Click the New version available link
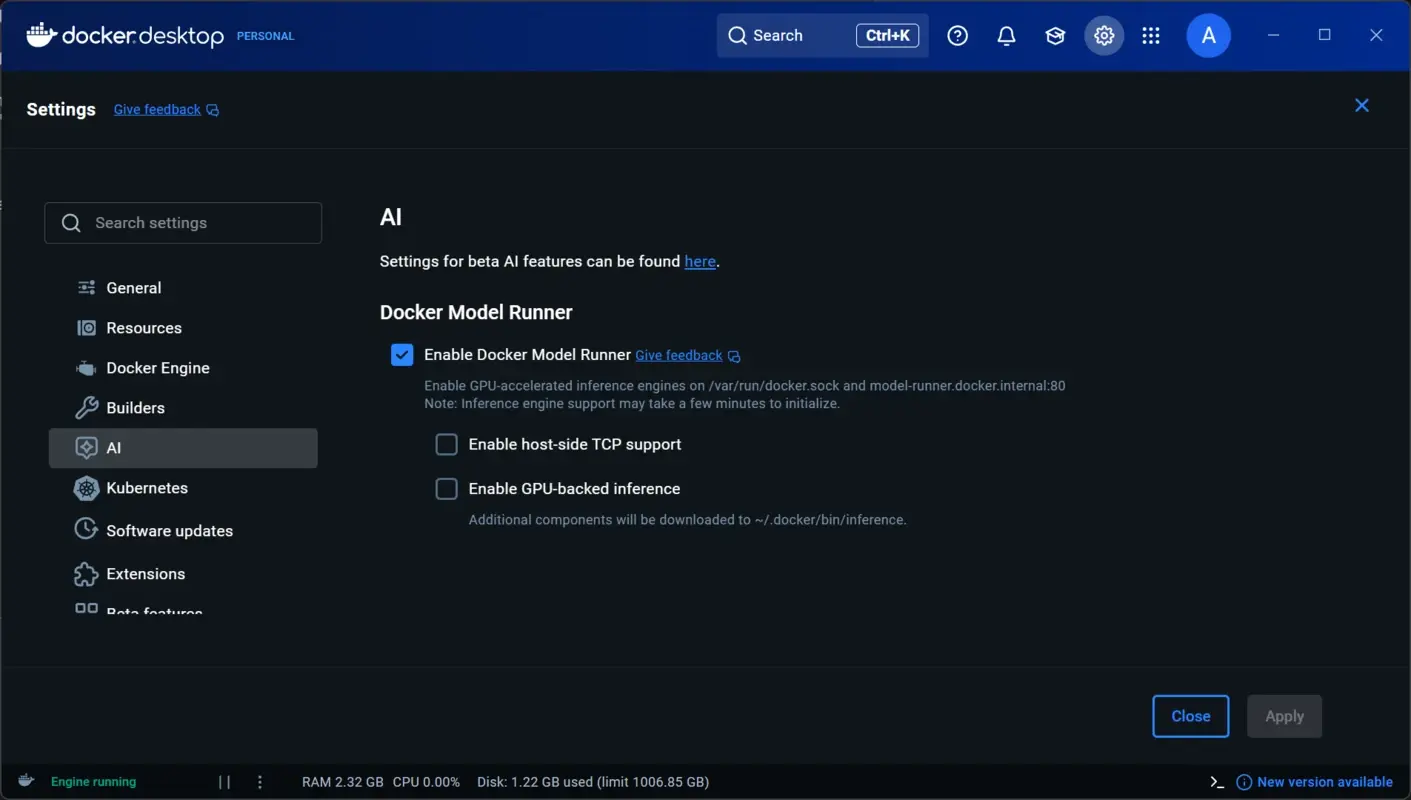1411x800 pixels. pyautogui.click(x=1325, y=781)
